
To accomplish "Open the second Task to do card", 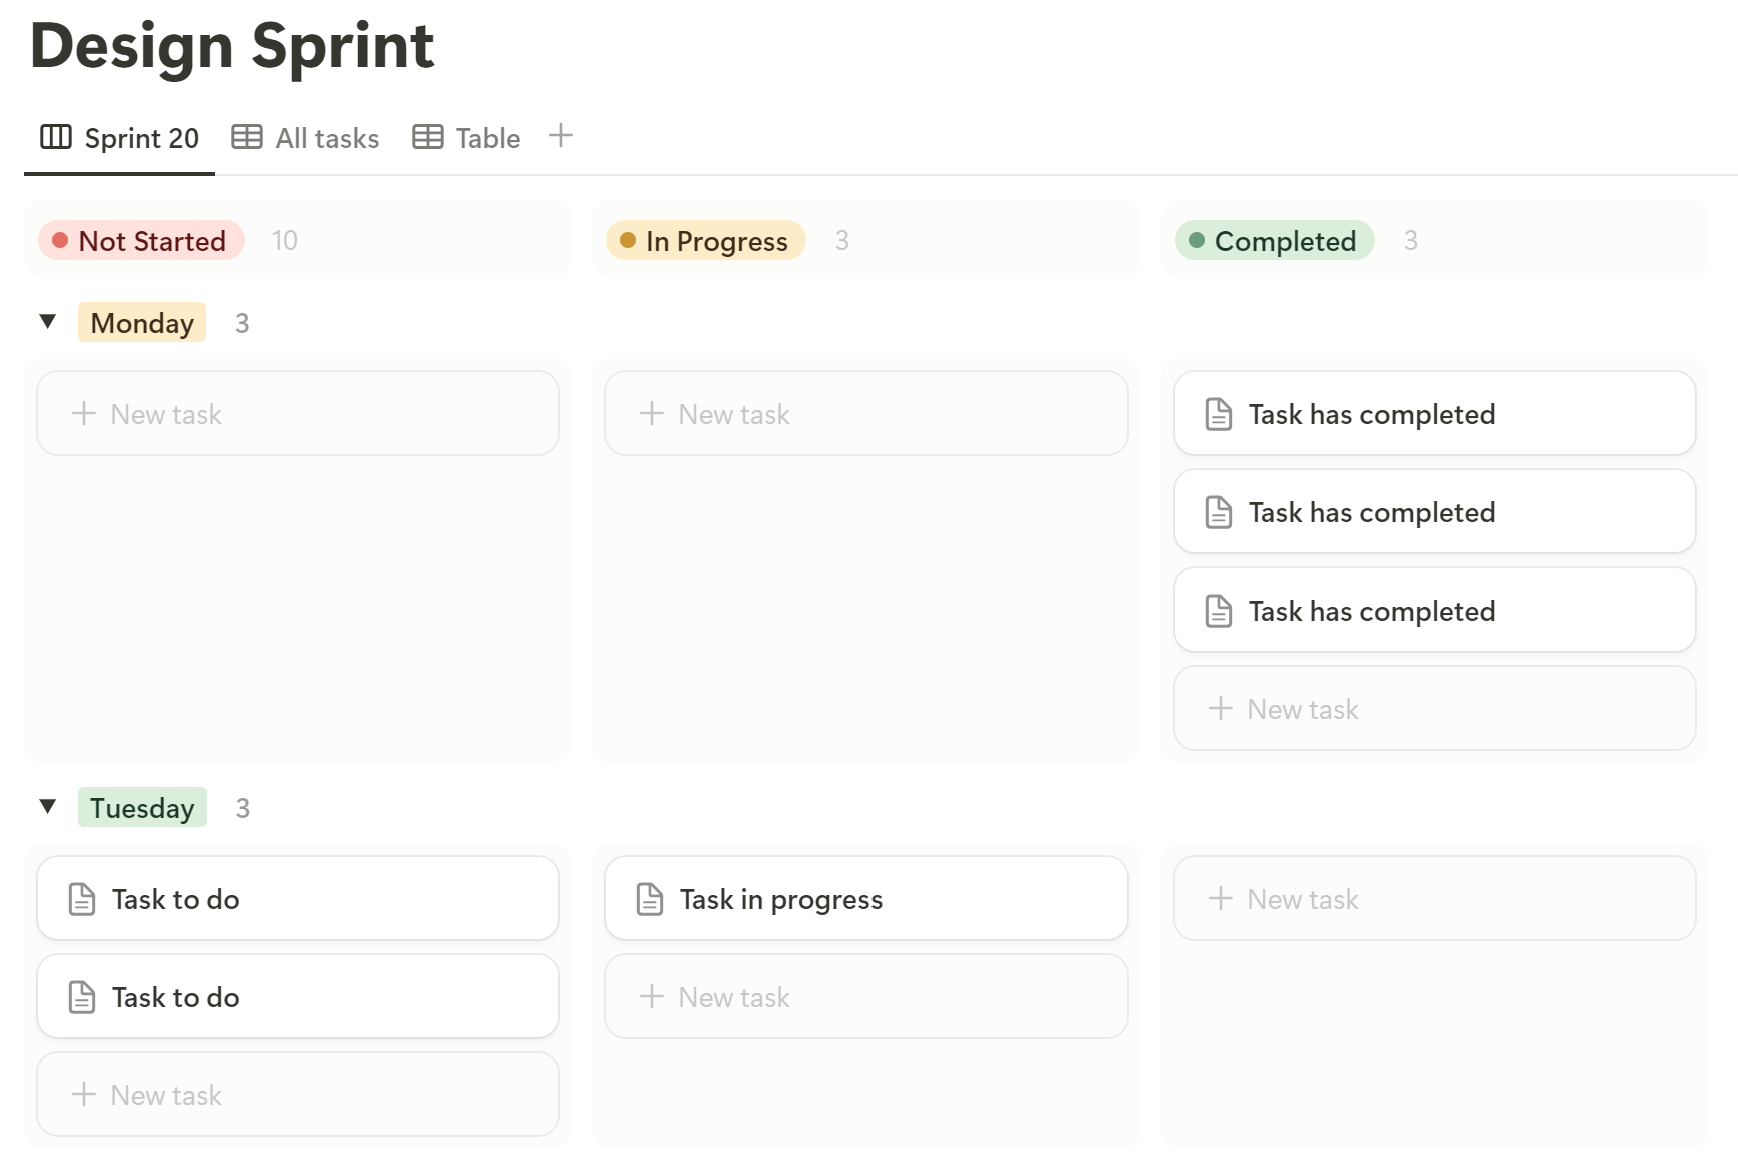I will pos(298,997).
